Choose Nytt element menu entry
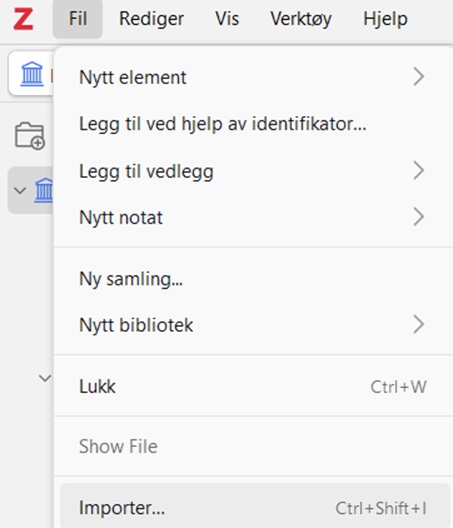The height and width of the screenshot is (528, 453). (x=253, y=77)
